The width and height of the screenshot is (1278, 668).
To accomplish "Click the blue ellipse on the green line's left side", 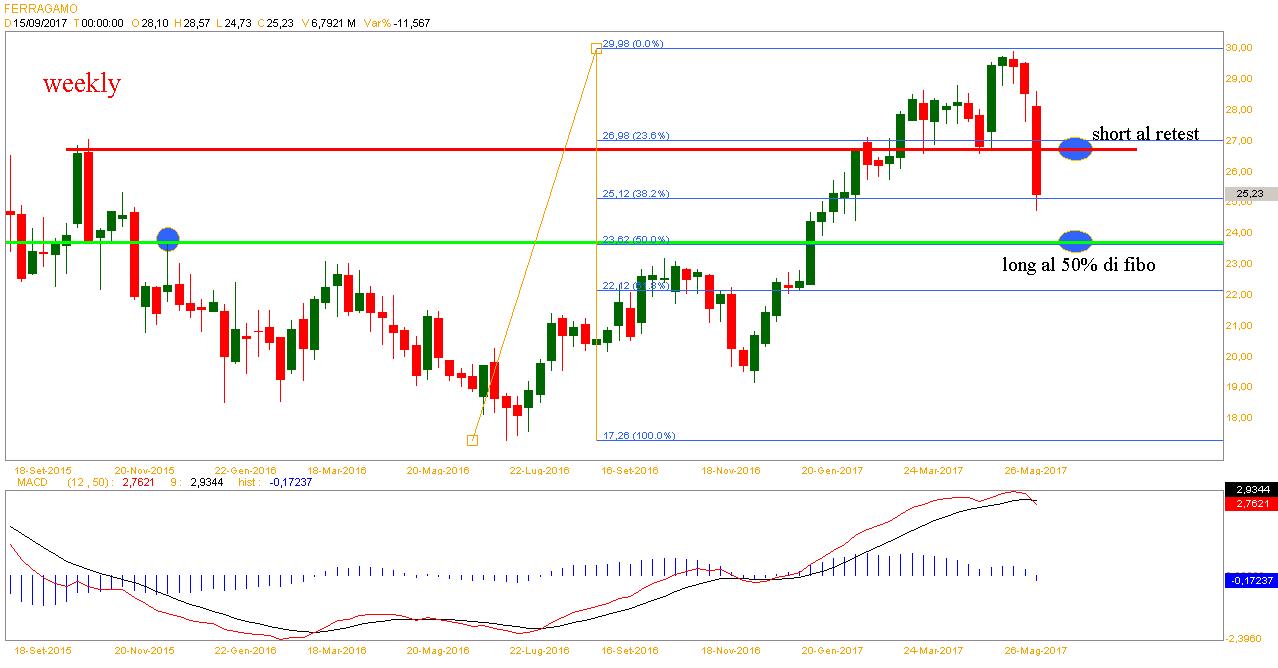I will [x=168, y=239].
